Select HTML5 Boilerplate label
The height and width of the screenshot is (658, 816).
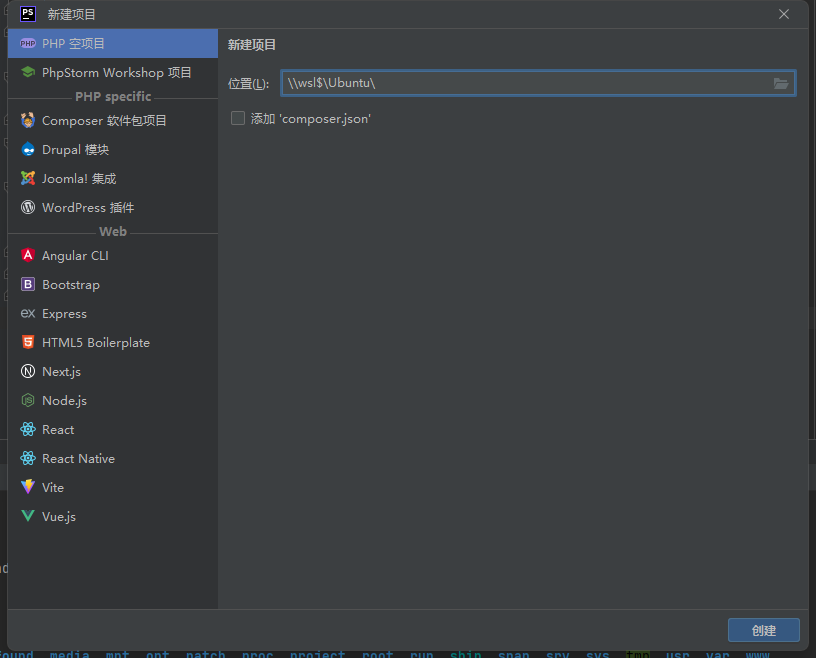point(96,343)
